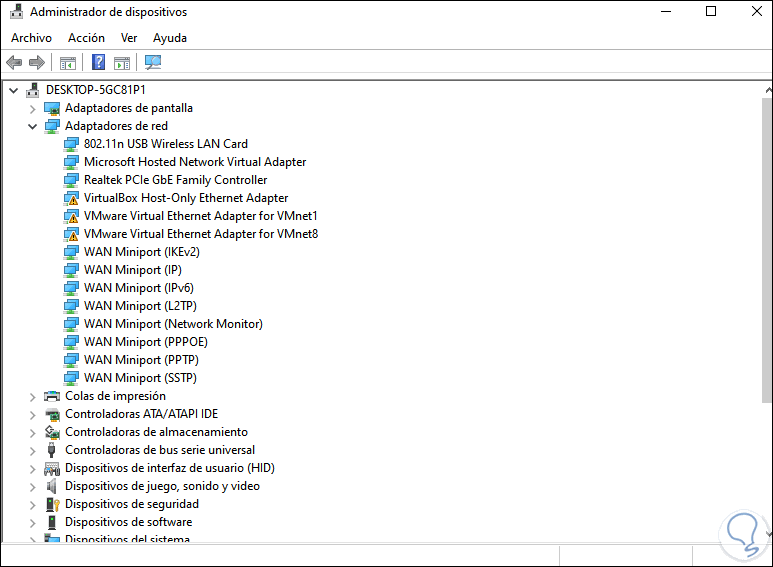773x567 pixels.
Task: Select WAN Miniport (PPPOE)
Action: [x=146, y=342]
